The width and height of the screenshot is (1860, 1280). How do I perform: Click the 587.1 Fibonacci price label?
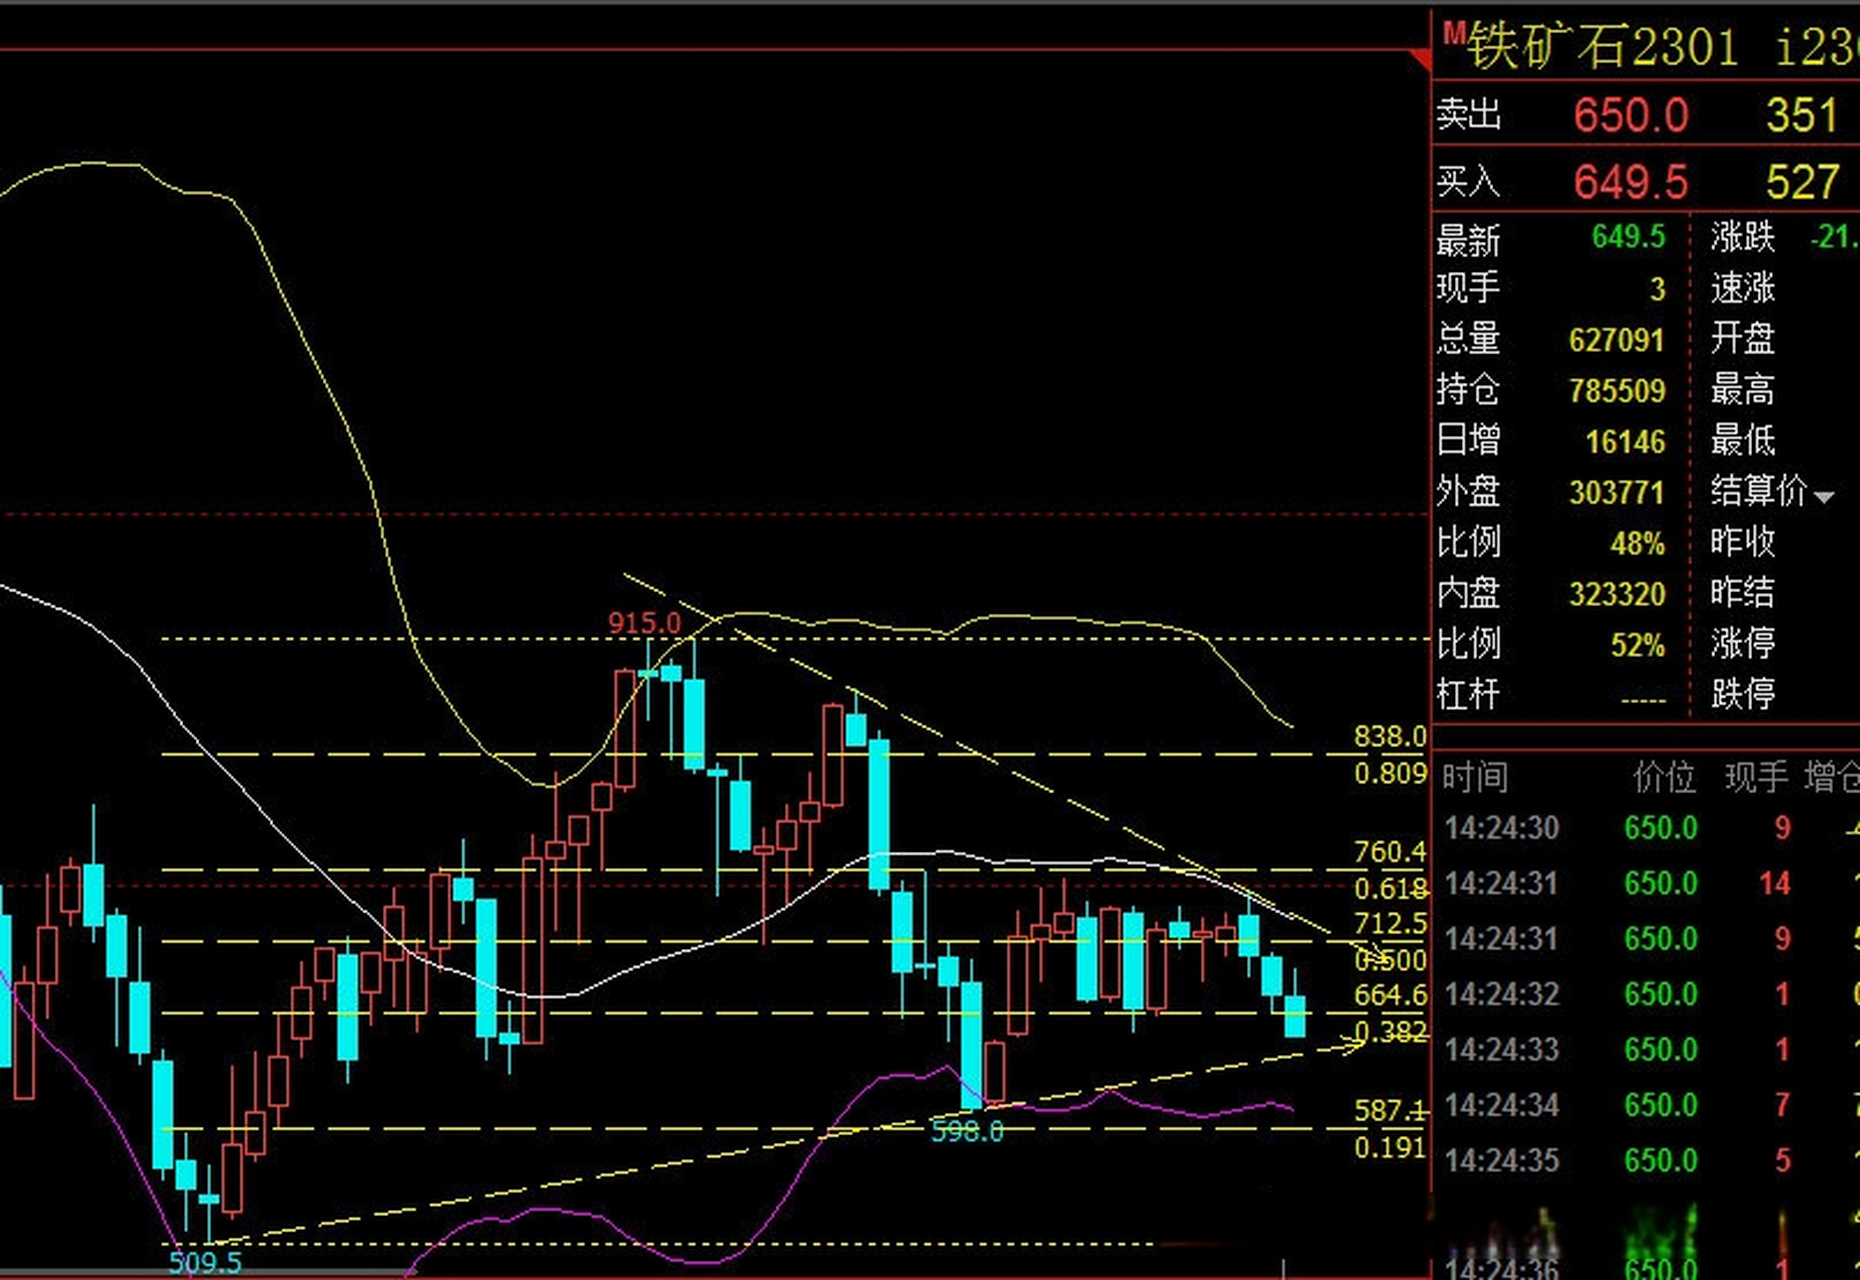coord(1390,1110)
